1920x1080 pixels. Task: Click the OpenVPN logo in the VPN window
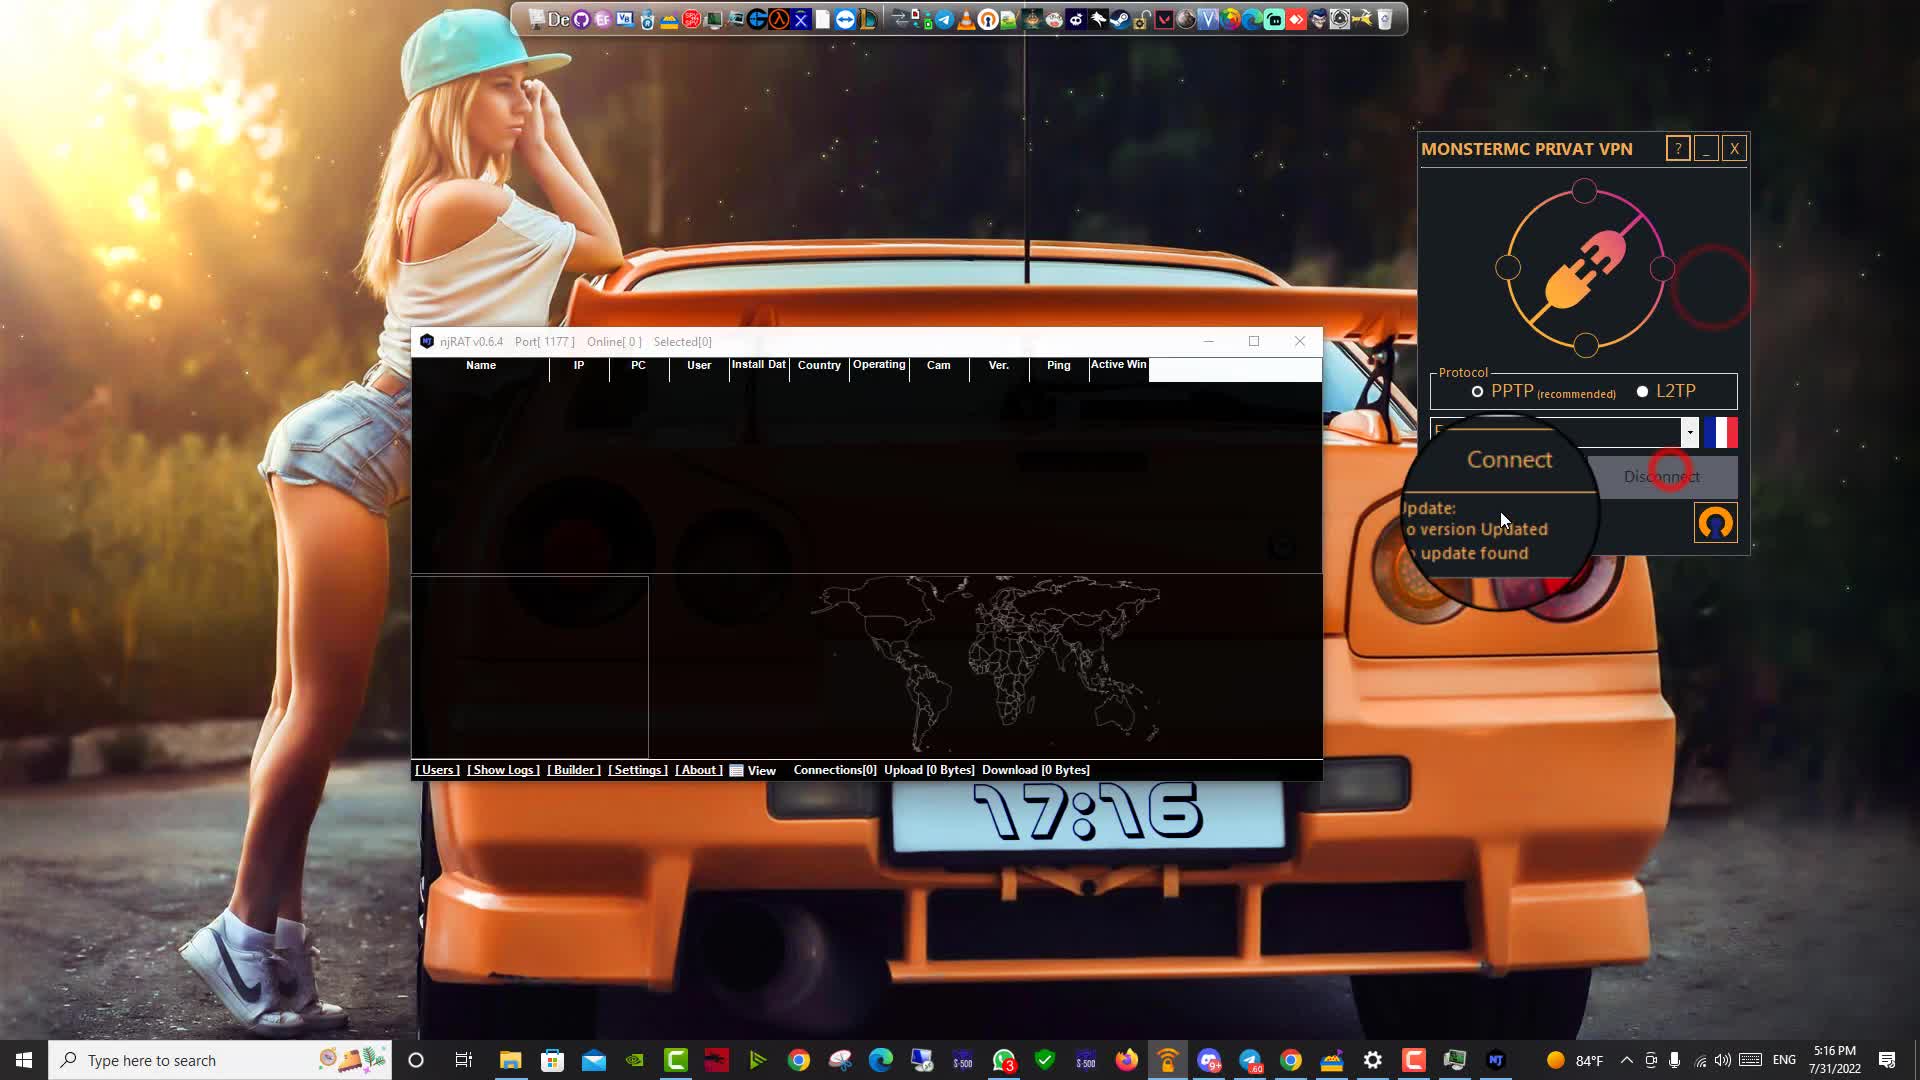pos(1715,522)
